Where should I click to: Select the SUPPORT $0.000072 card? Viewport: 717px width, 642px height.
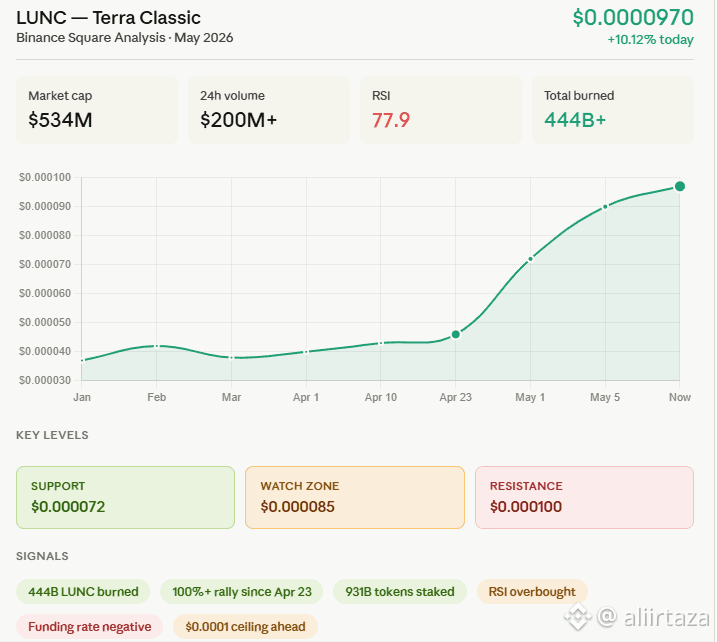point(125,498)
